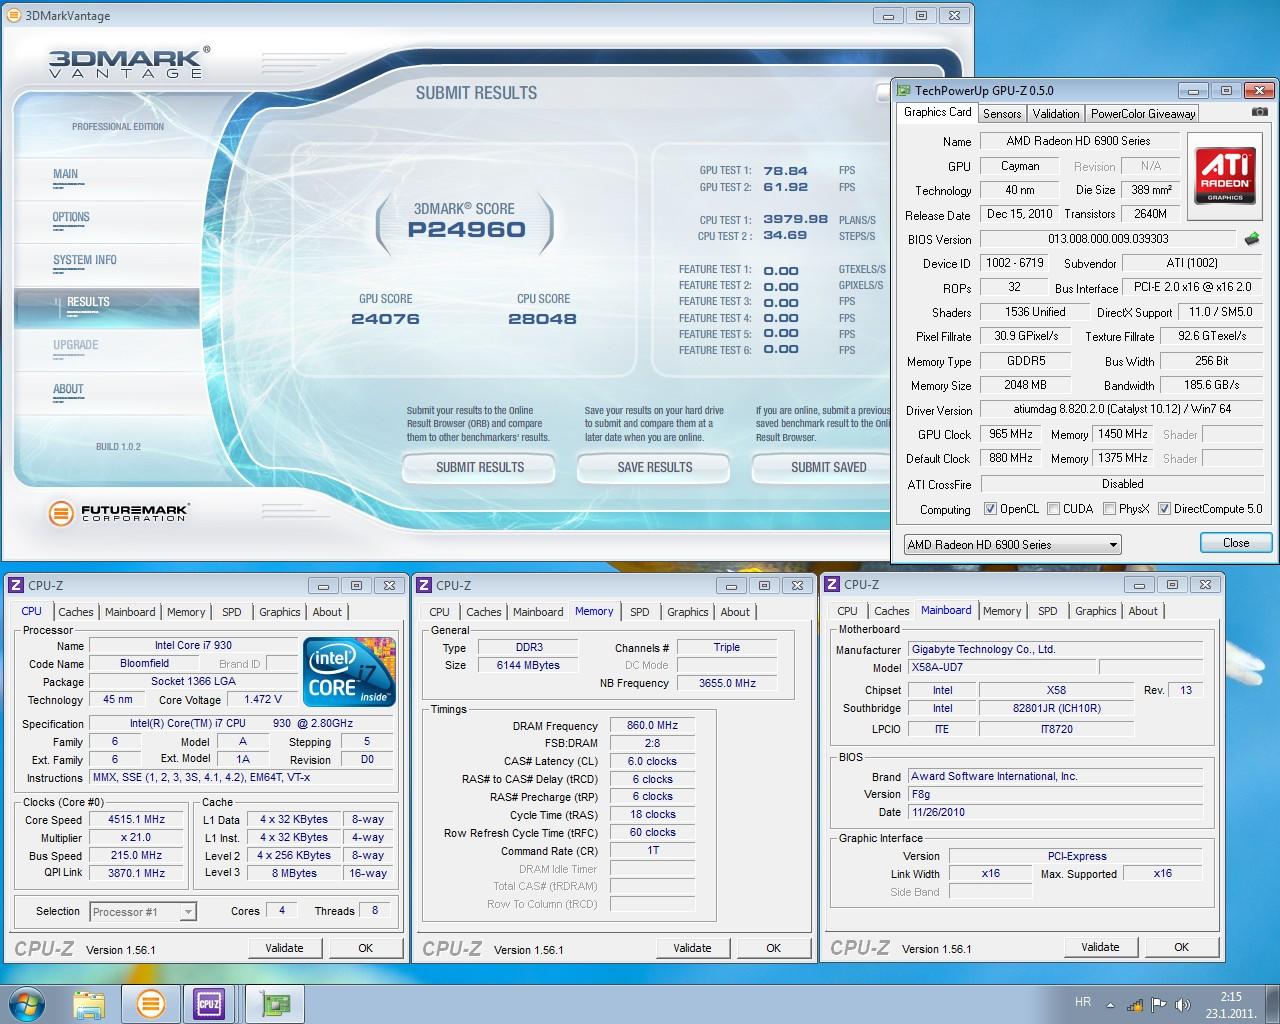
Task: Select the CPU-Z taskbar icon
Action: coord(209,1004)
